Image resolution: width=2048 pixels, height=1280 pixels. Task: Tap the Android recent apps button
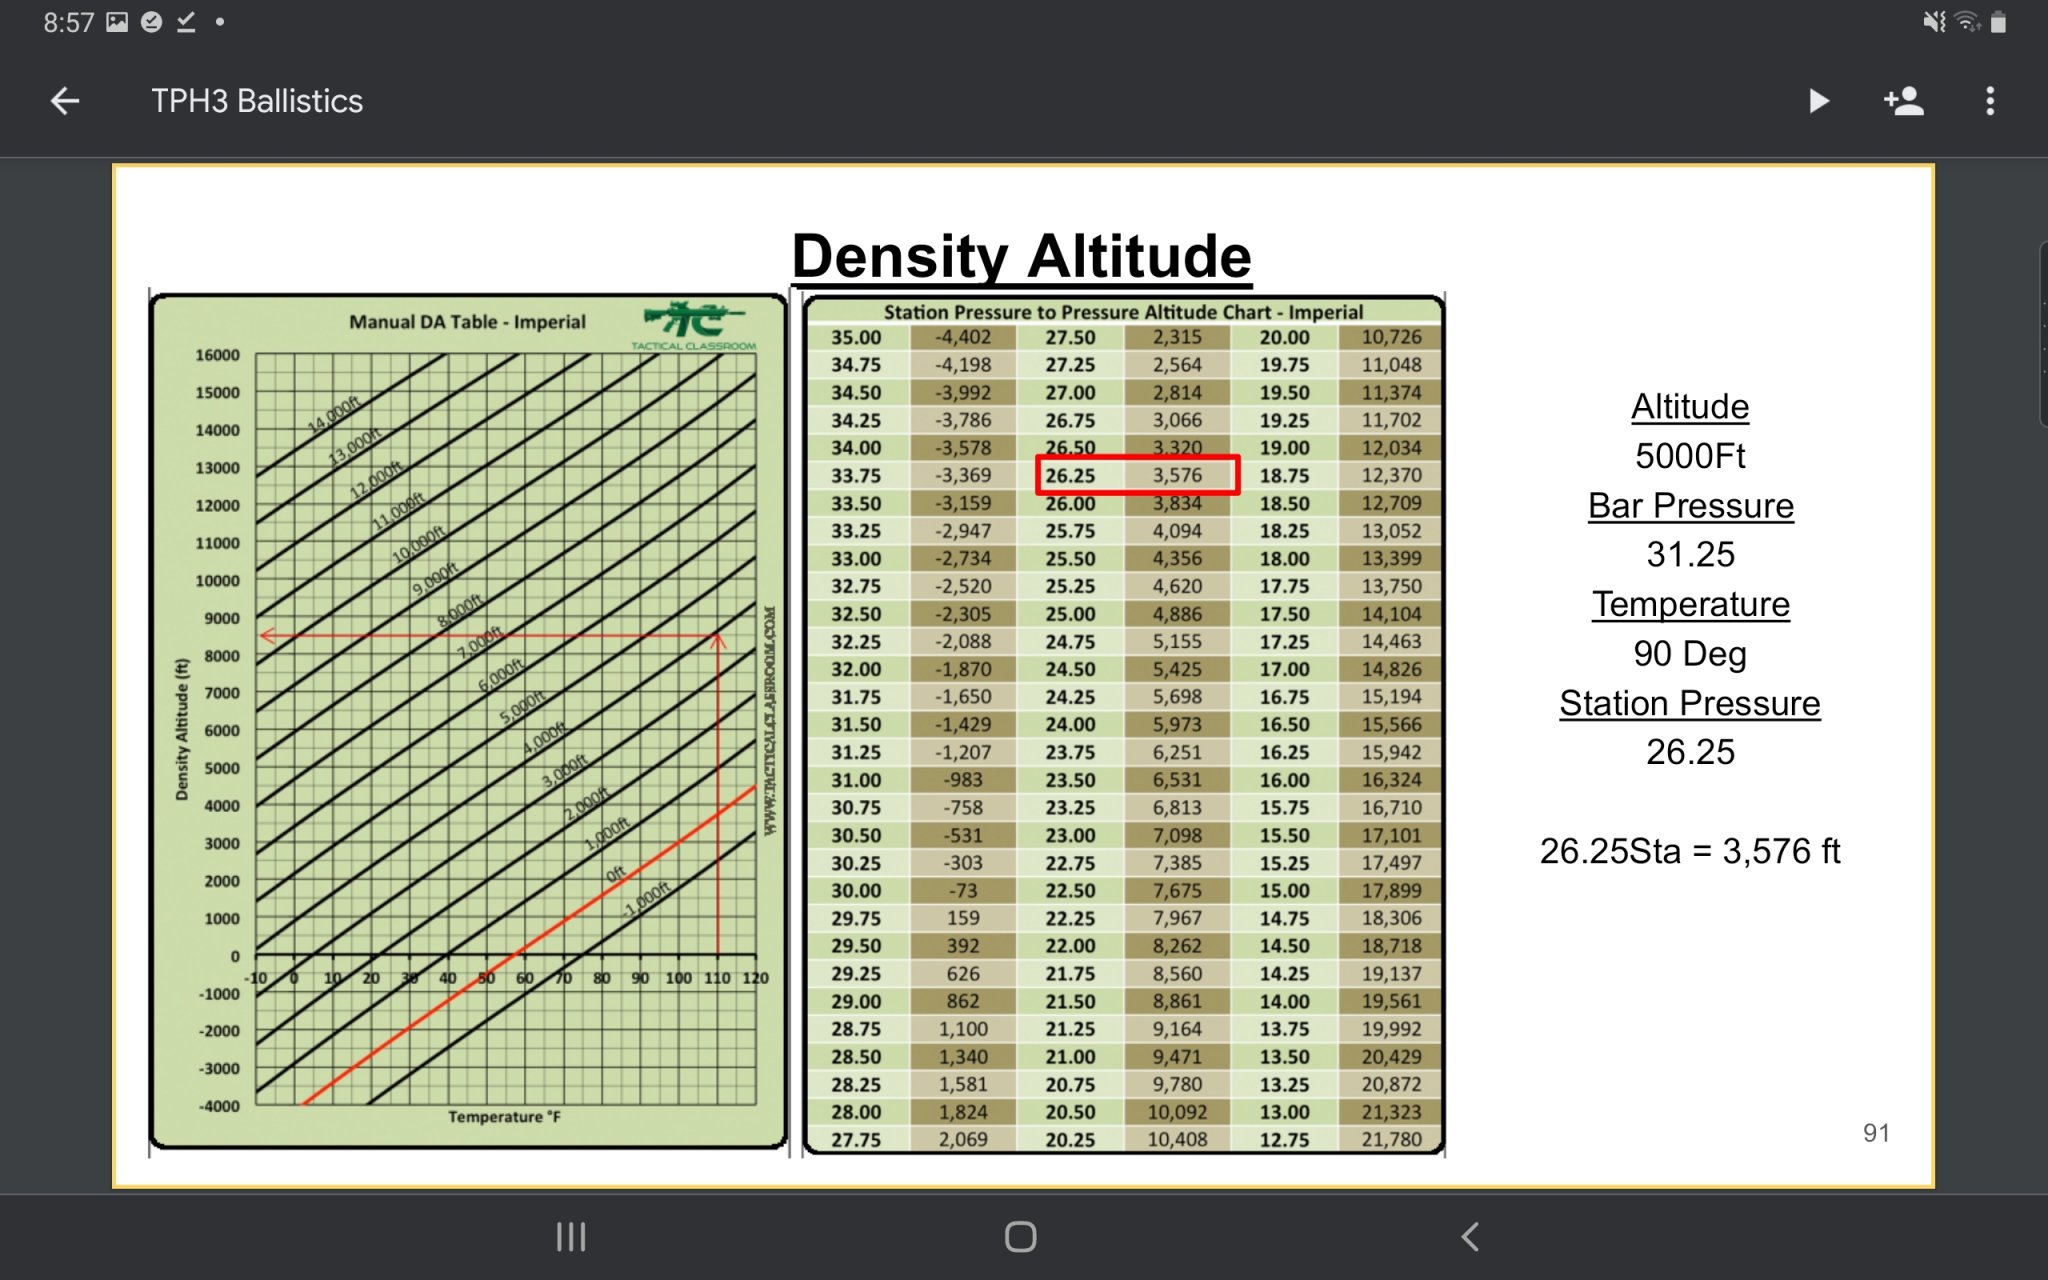click(571, 1237)
